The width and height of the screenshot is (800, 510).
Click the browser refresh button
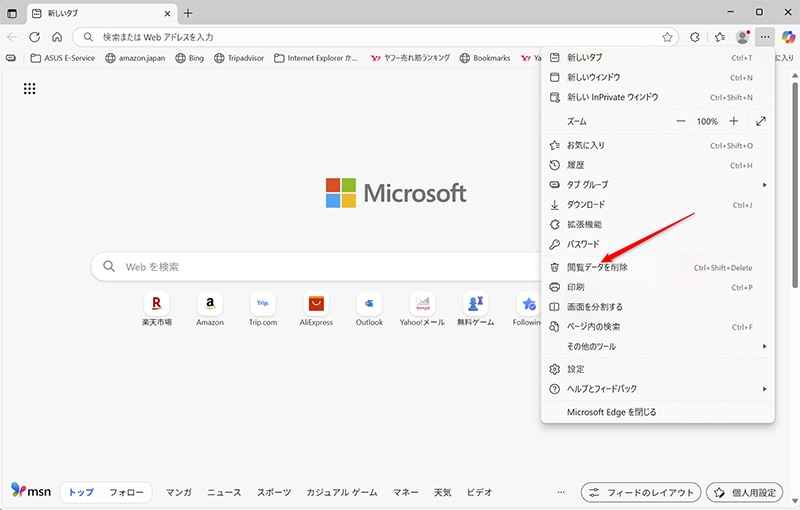(35, 37)
